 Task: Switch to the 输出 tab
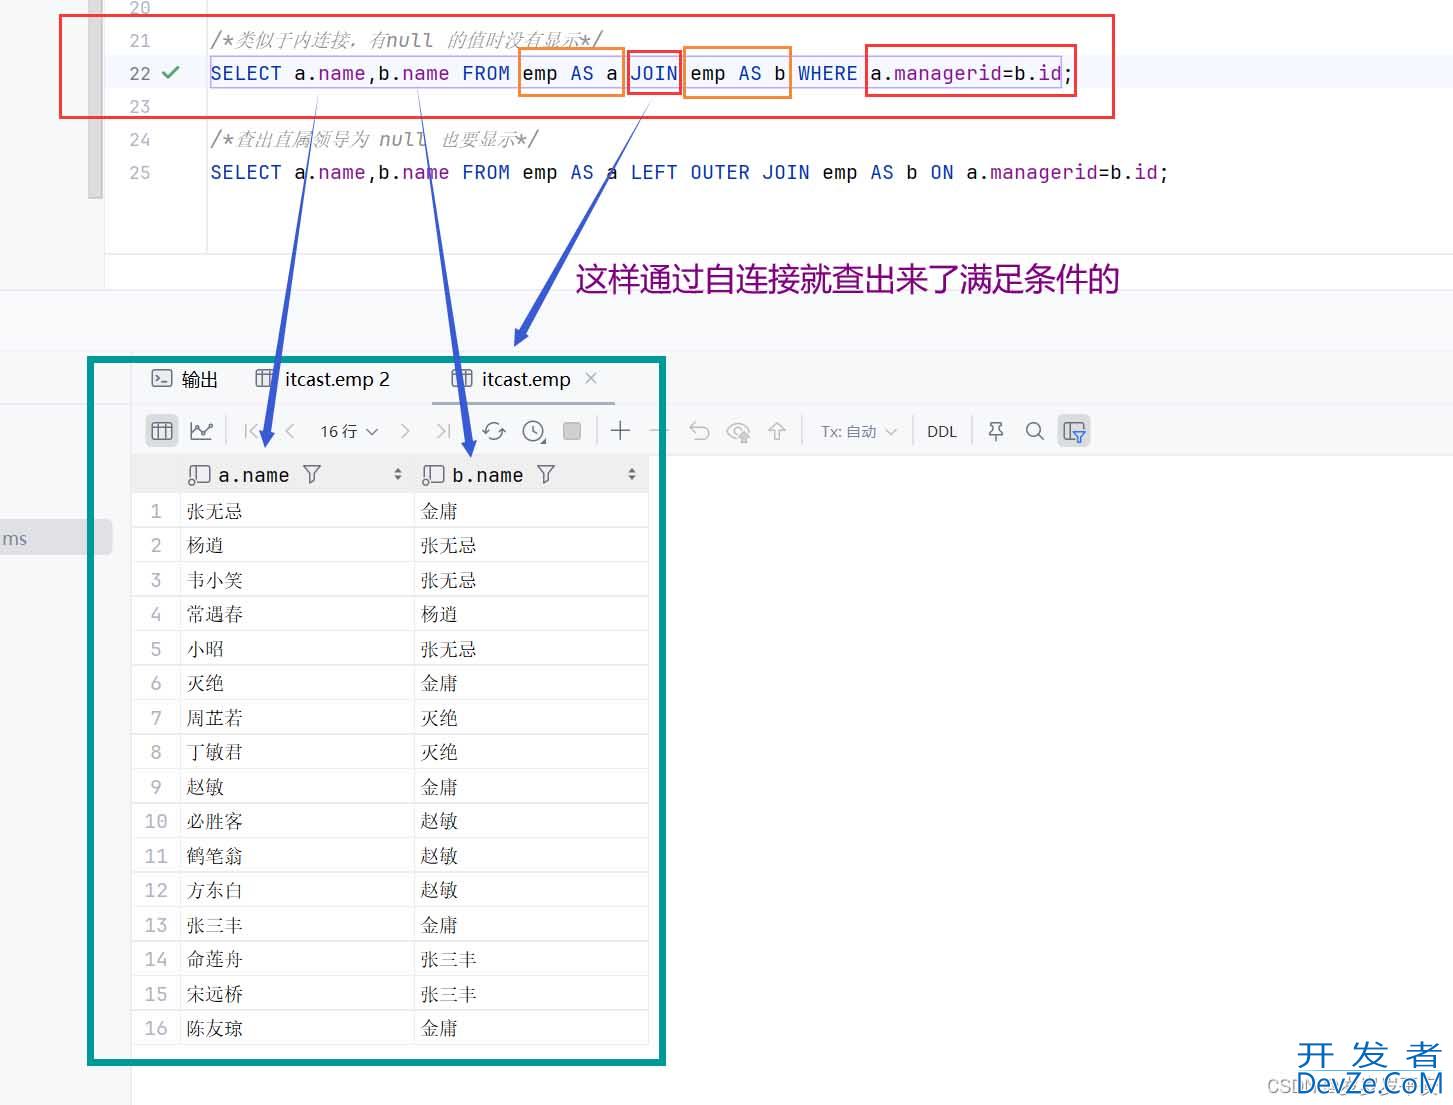(185, 379)
